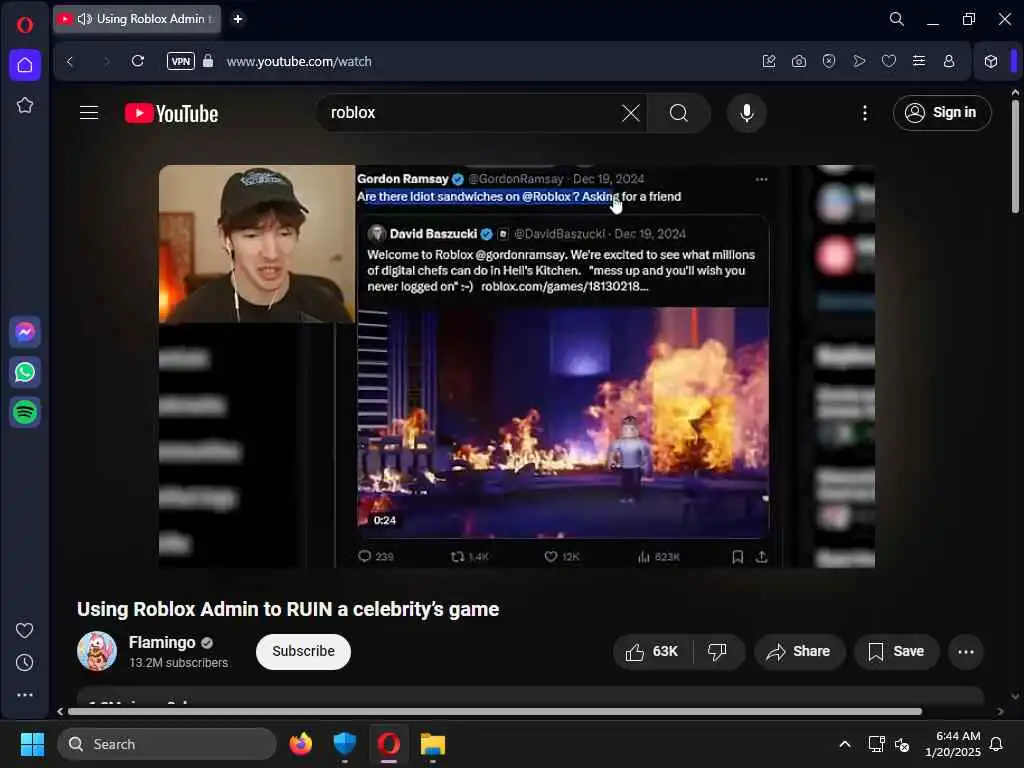
Task: Open Pinboards heart in the sidebar
Action: coord(24,630)
